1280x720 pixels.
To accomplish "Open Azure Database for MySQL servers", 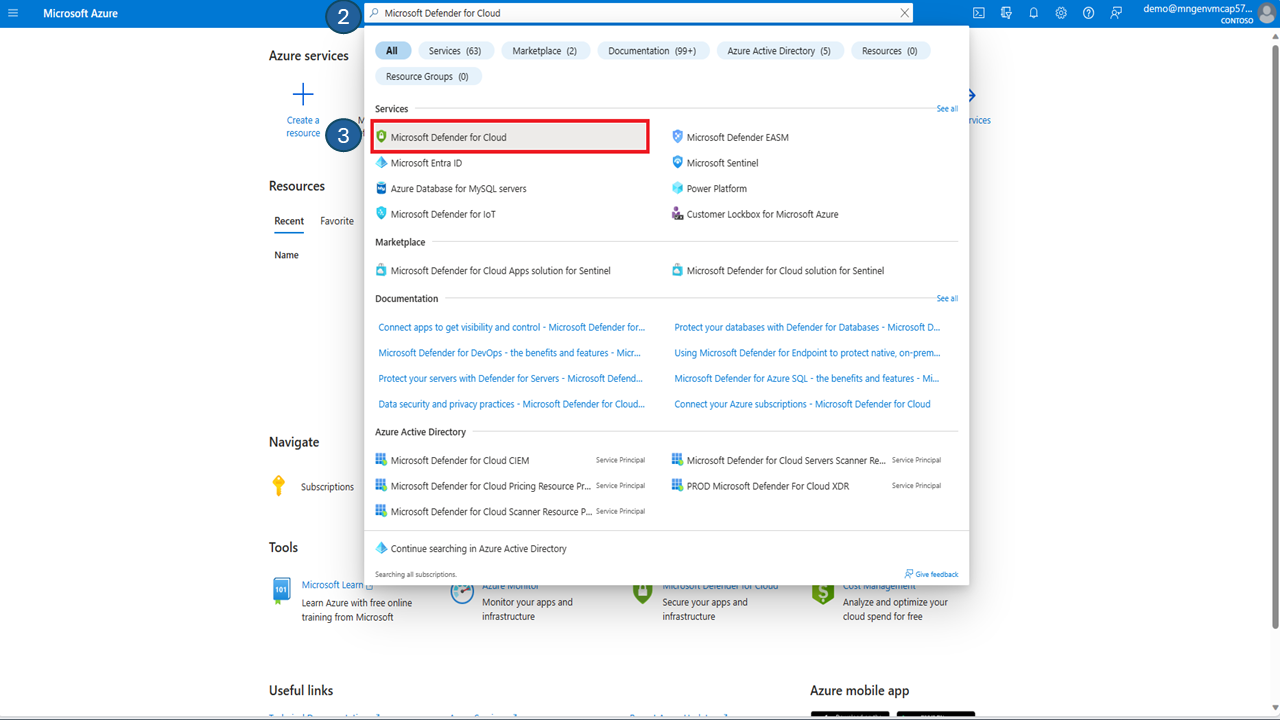I will pyautogui.click(x=458, y=189).
